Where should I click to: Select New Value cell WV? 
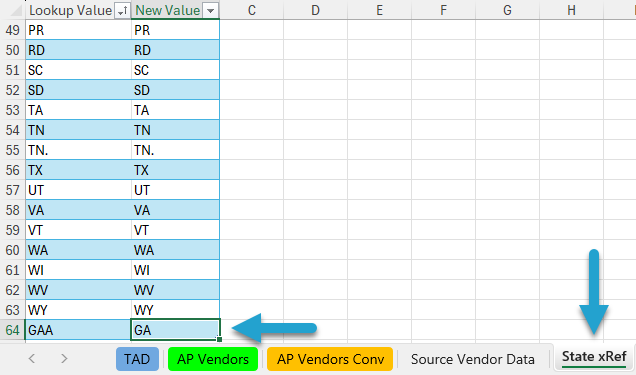pos(175,290)
